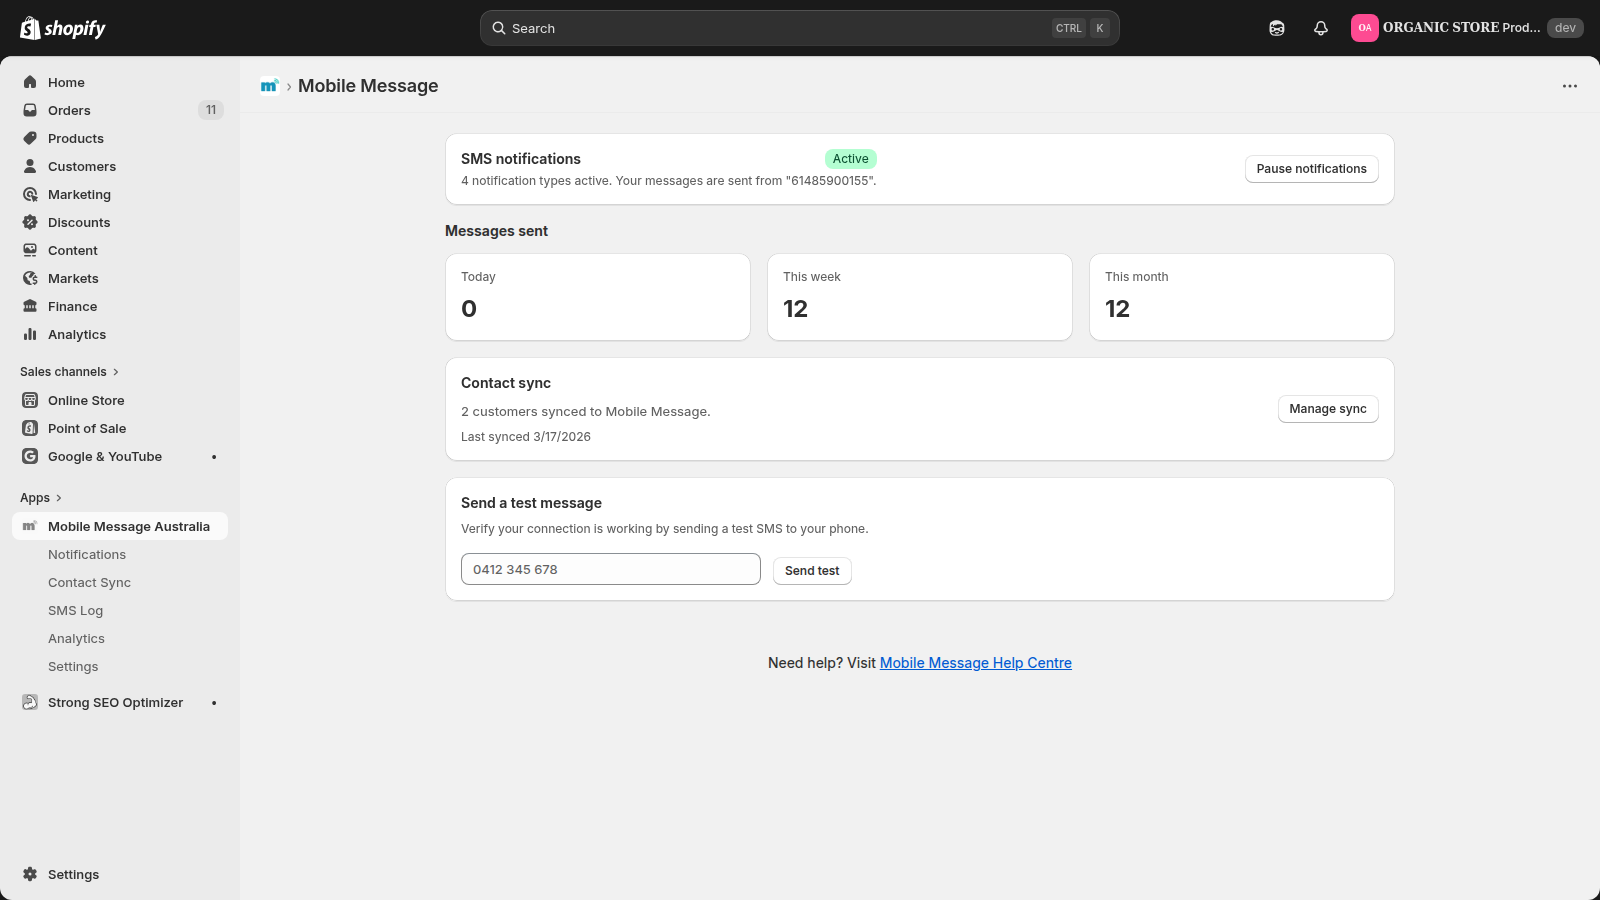Open the Analytics chart icon in sidebar
The image size is (1600, 900).
pos(30,334)
